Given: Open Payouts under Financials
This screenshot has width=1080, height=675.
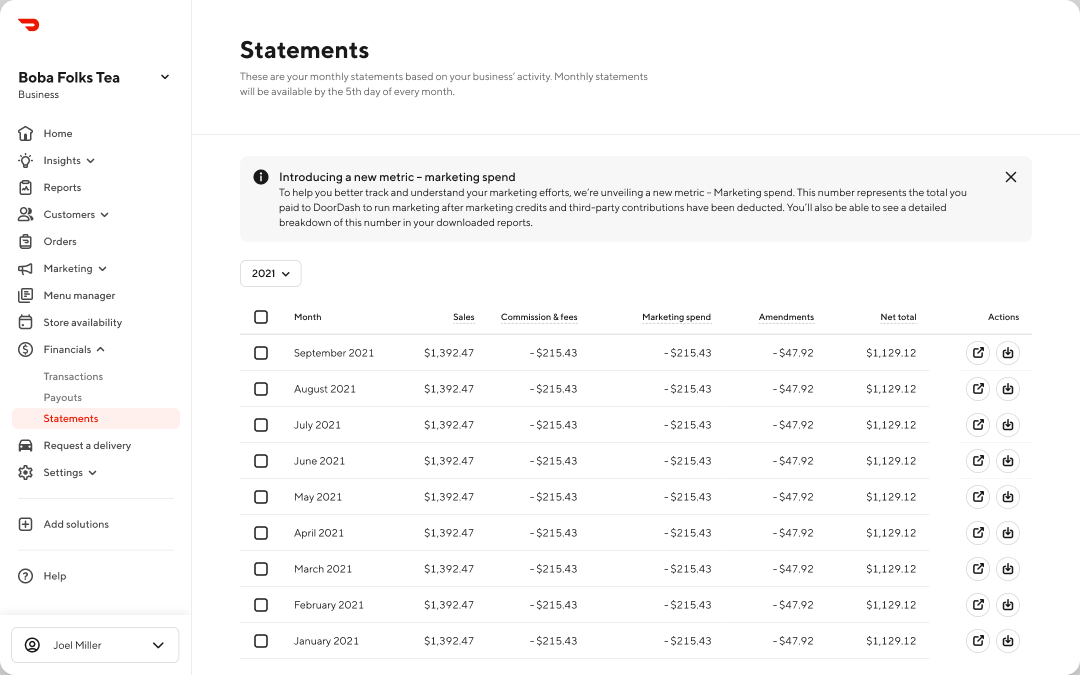Looking at the screenshot, I should (63, 397).
